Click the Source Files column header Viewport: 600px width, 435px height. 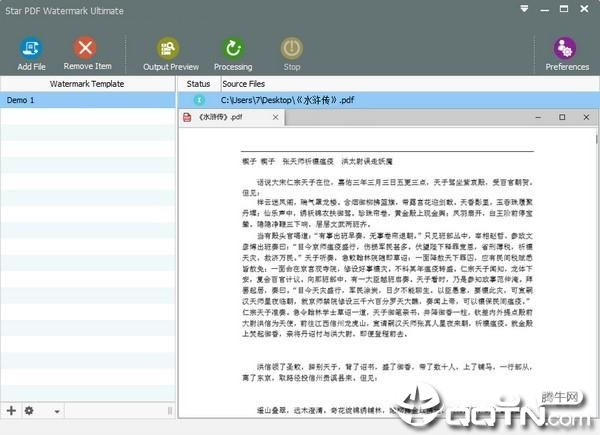point(243,84)
